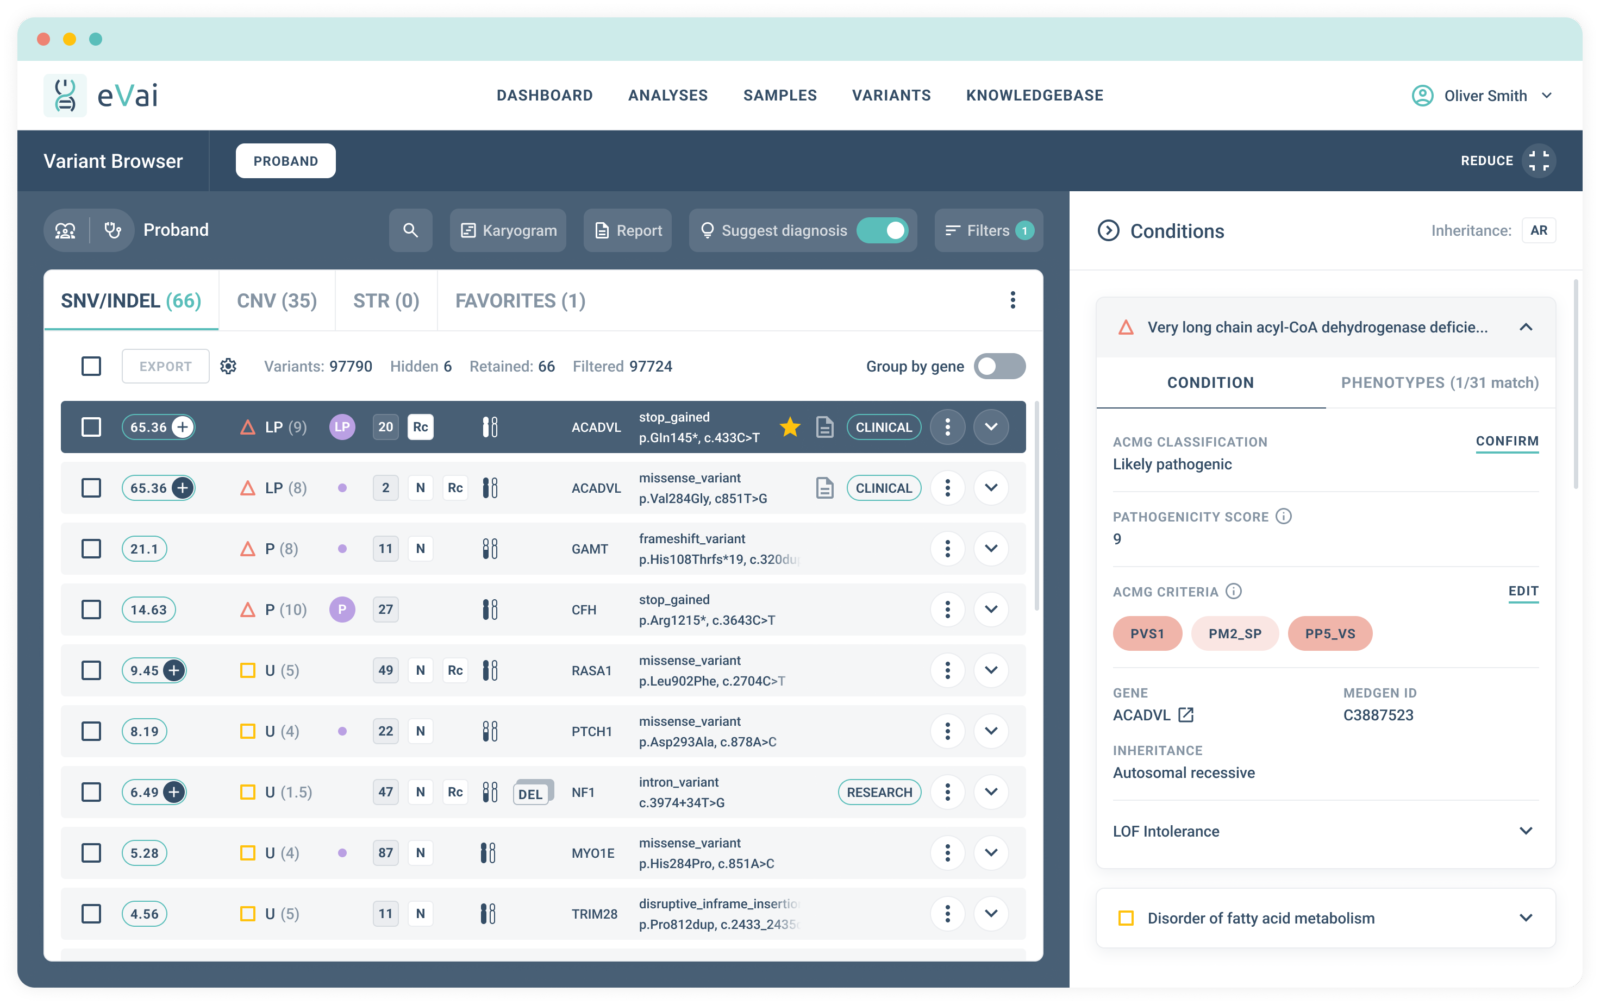Open the ACADVL external link icon

pyautogui.click(x=1186, y=715)
